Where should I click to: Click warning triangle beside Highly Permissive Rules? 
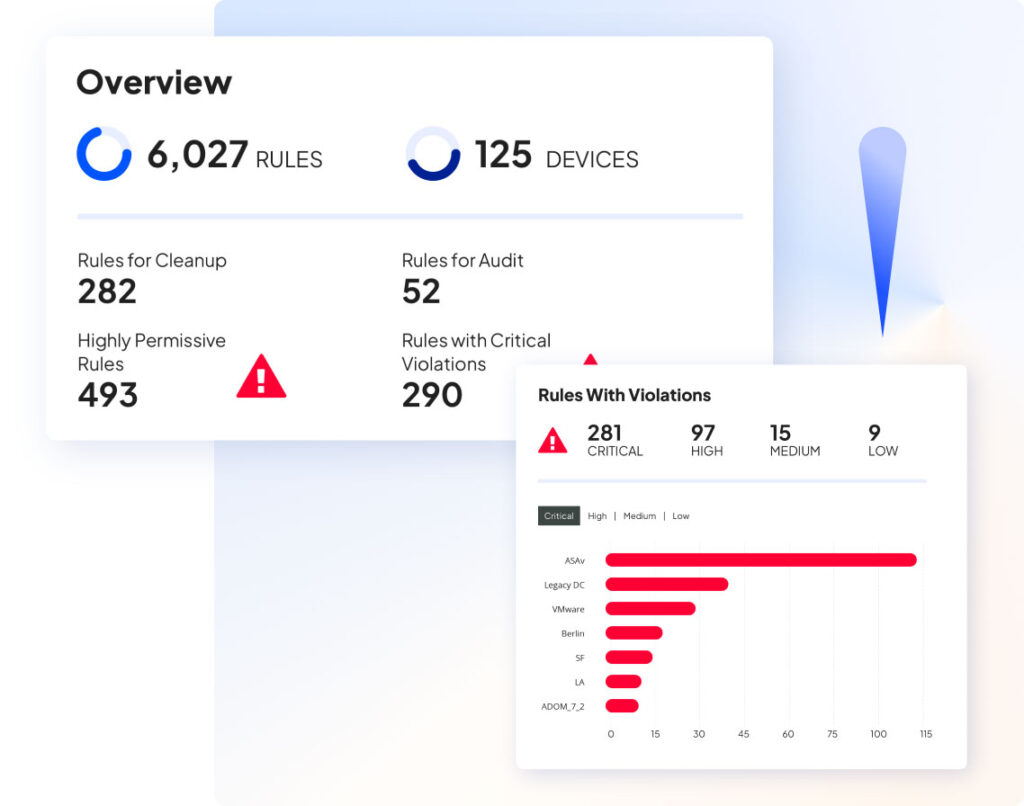(x=261, y=377)
